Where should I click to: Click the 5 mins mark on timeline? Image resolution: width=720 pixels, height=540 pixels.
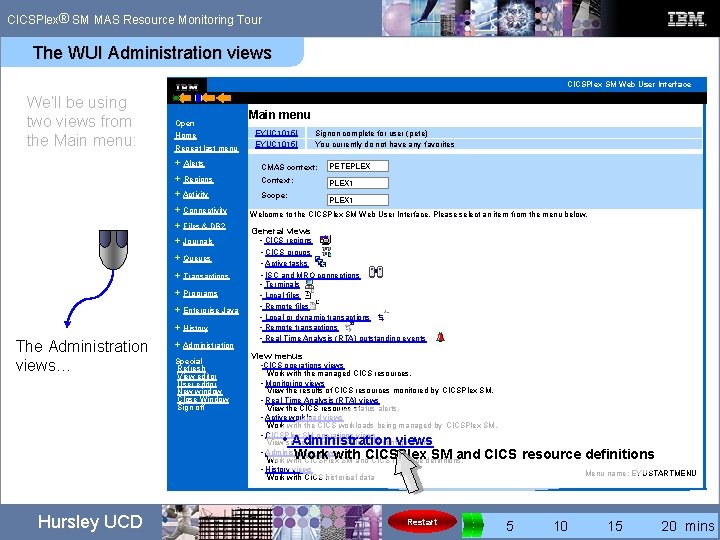coord(510,526)
